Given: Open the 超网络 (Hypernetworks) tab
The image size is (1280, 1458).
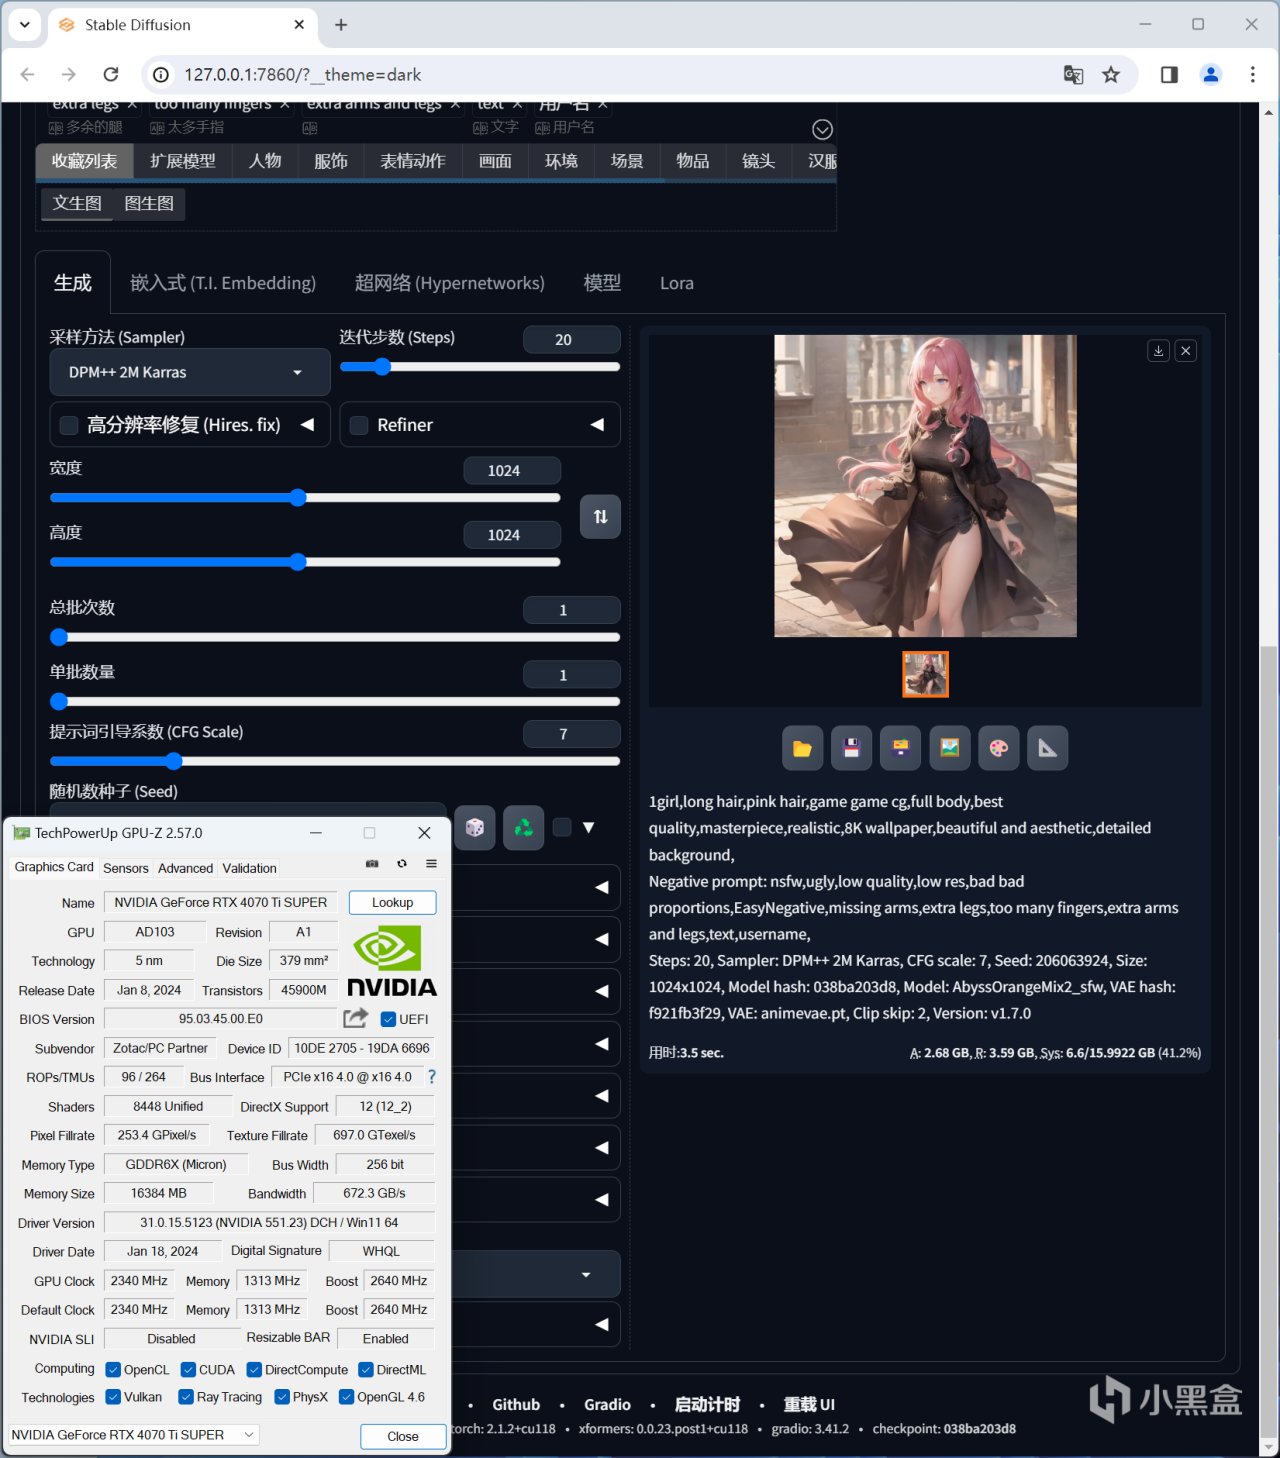Looking at the screenshot, I should point(450,284).
